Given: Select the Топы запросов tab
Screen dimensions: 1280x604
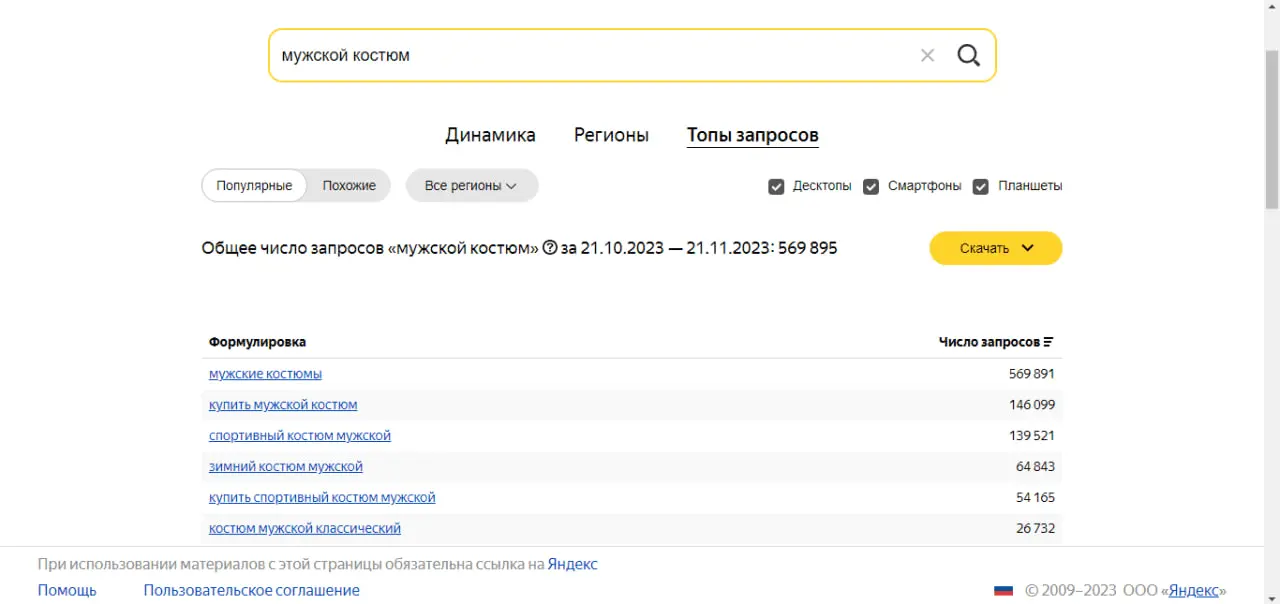Looking at the screenshot, I should 752,135.
